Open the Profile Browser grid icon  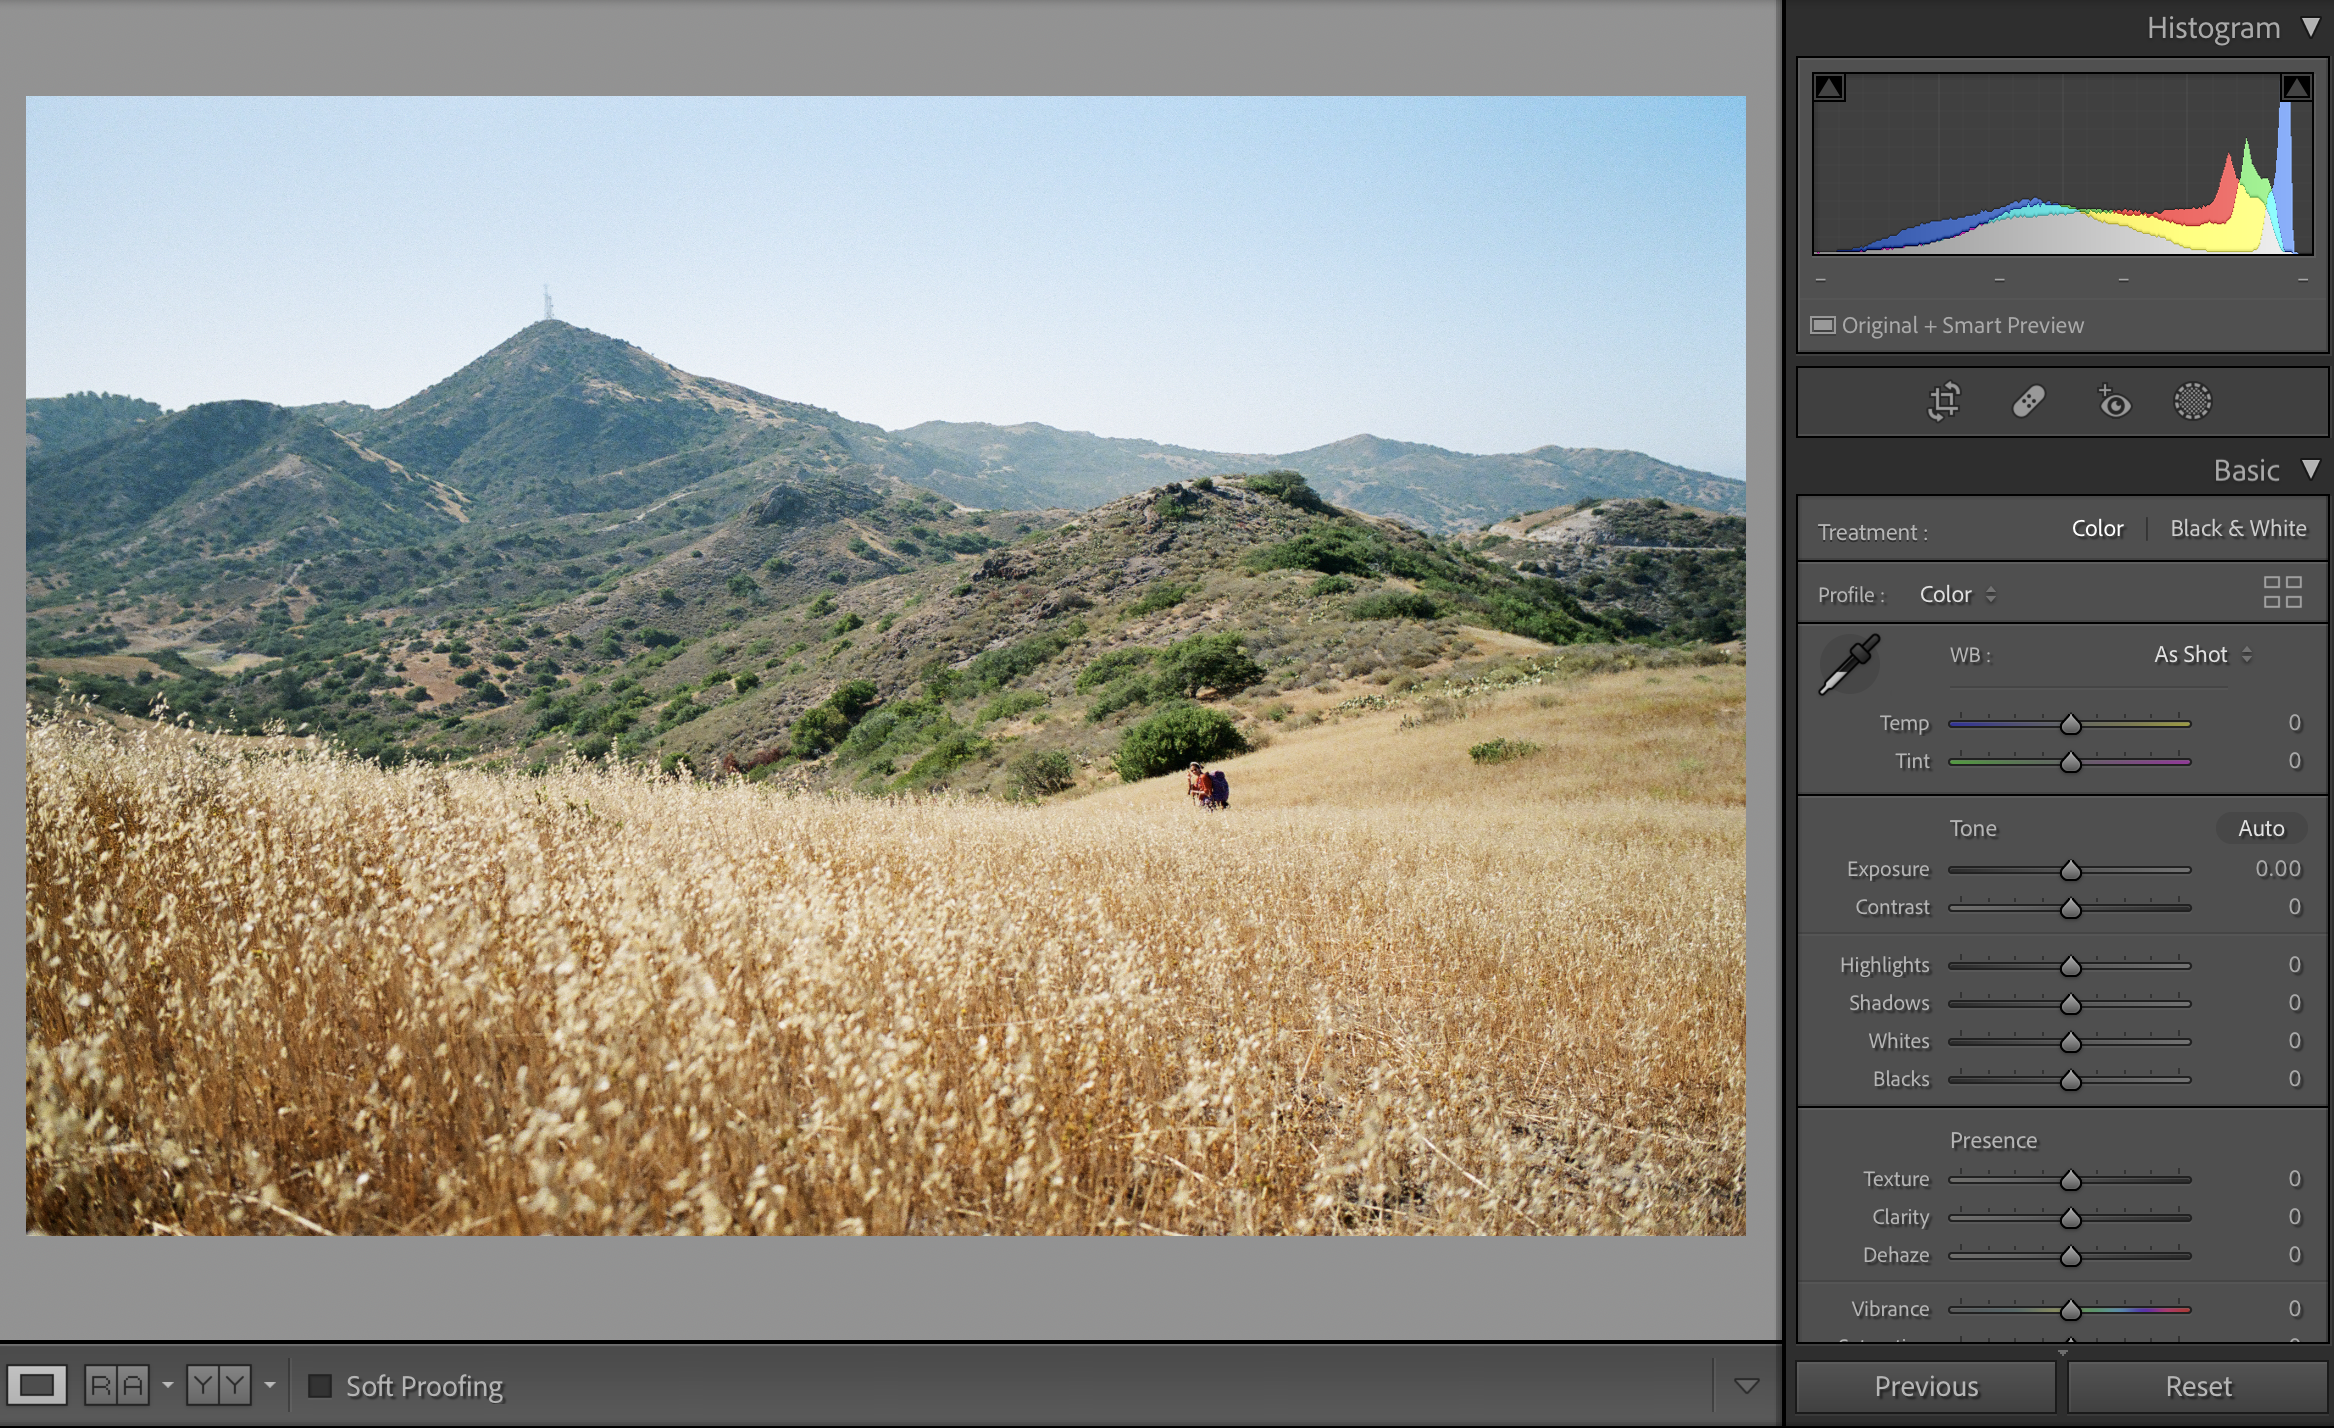(x=2282, y=593)
